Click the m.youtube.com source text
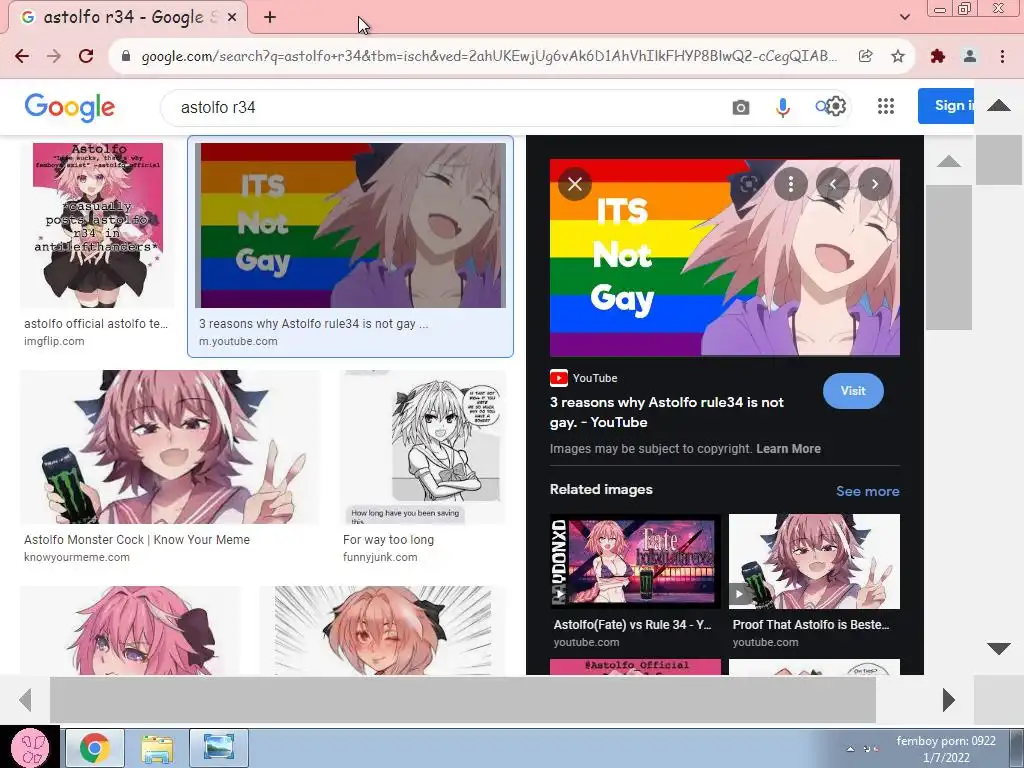Viewport: 1024px width, 768px height. pyautogui.click(x=238, y=341)
